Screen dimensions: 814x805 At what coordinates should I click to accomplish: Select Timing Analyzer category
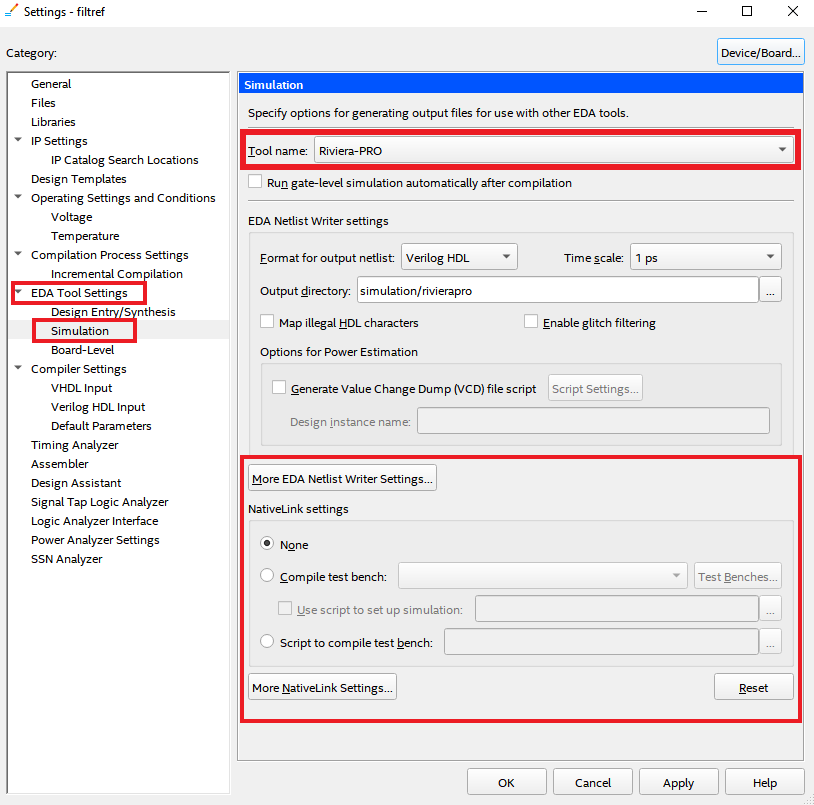click(74, 445)
